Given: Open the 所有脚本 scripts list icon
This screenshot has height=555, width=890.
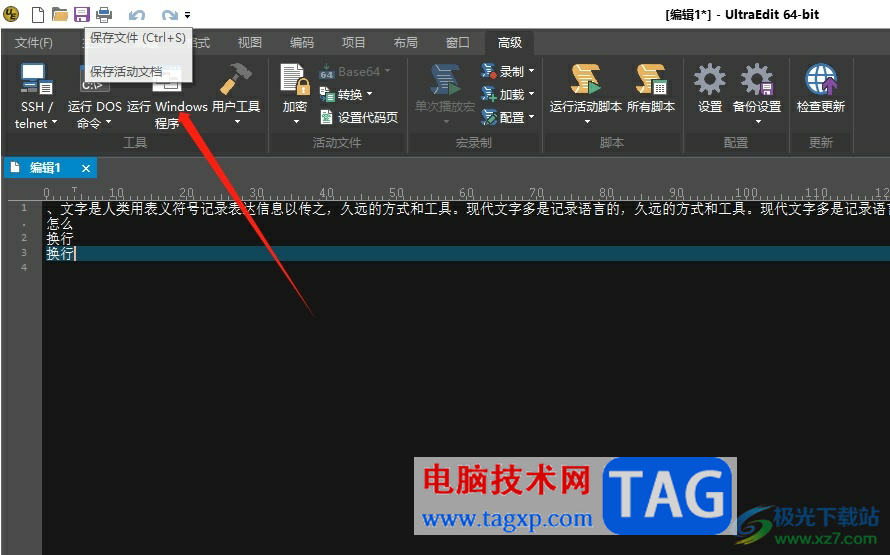Looking at the screenshot, I should coord(651,79).
